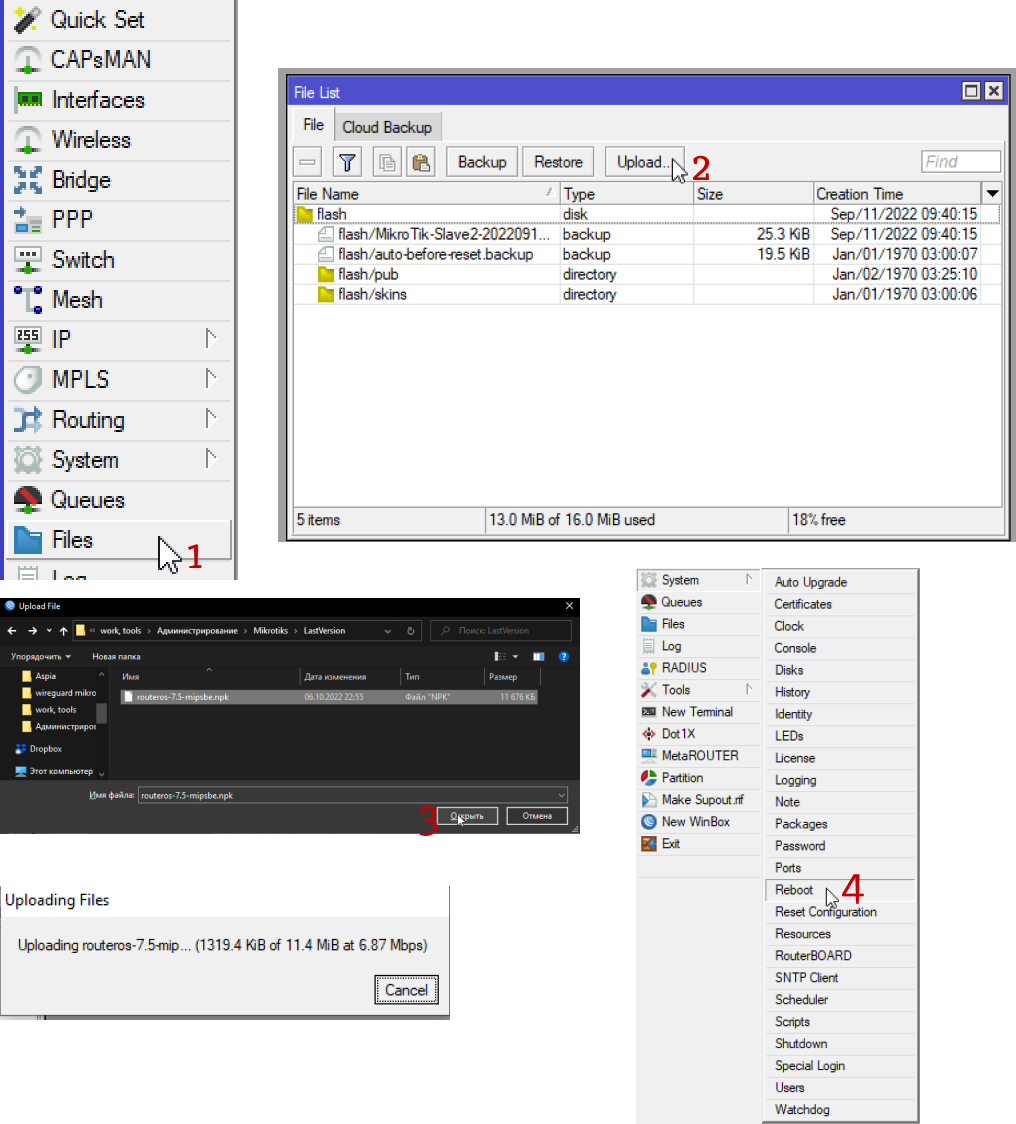
Task: Open the Switch menu item
Action: (119, 259)
